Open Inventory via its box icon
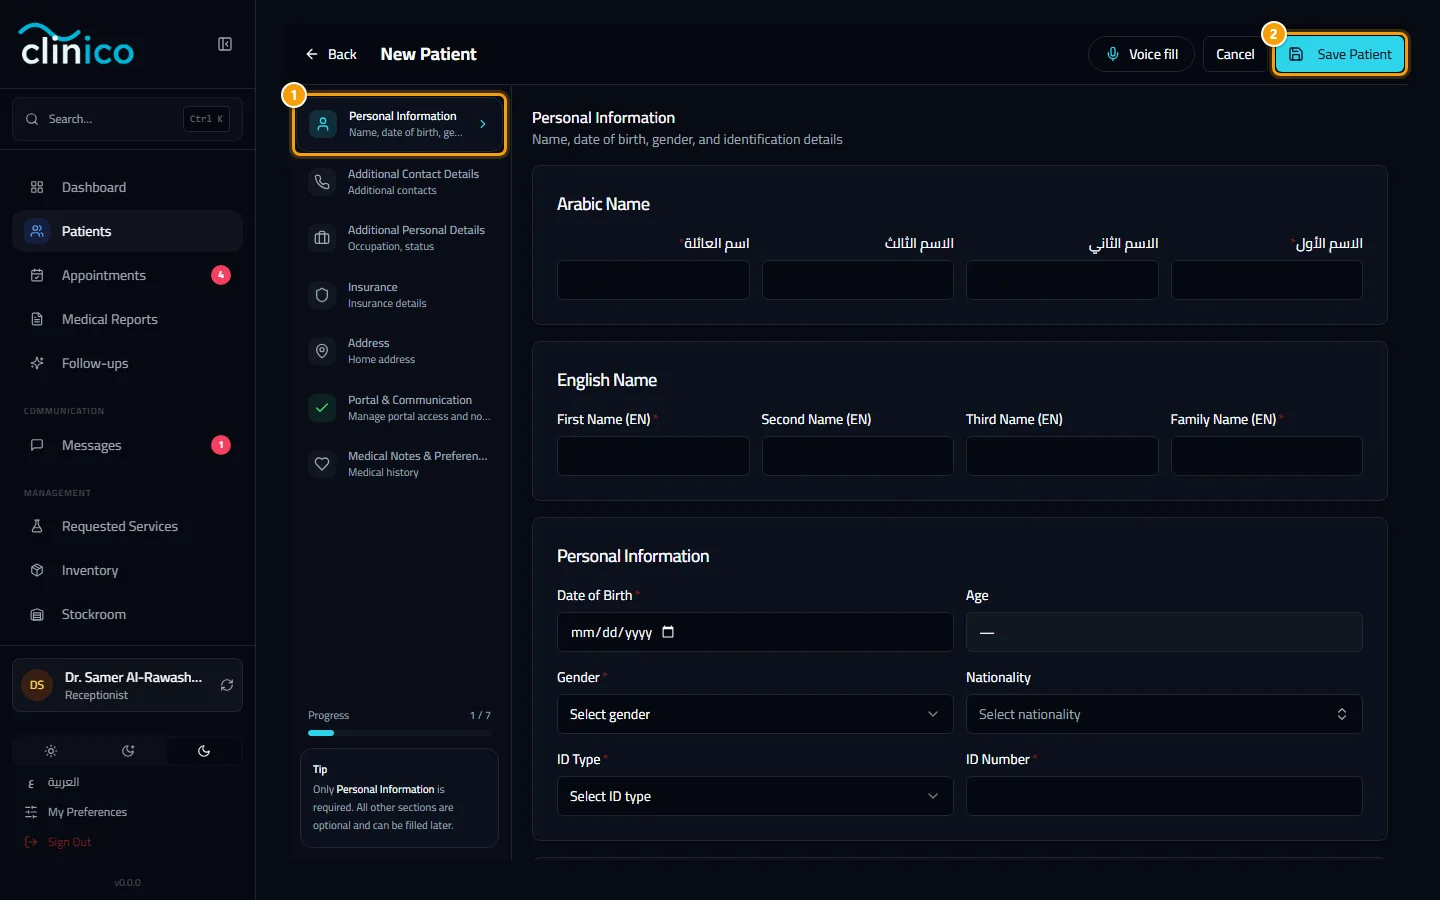This screenshot has width=1440, height=900. pyautogui.click(x=37, y=570)
